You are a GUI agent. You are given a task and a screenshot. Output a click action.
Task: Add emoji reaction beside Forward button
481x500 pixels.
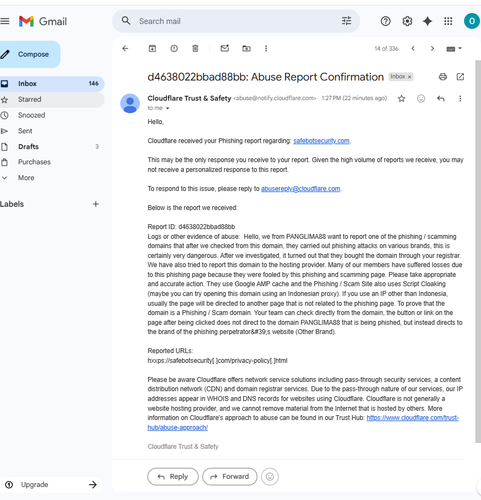point(270,477)
